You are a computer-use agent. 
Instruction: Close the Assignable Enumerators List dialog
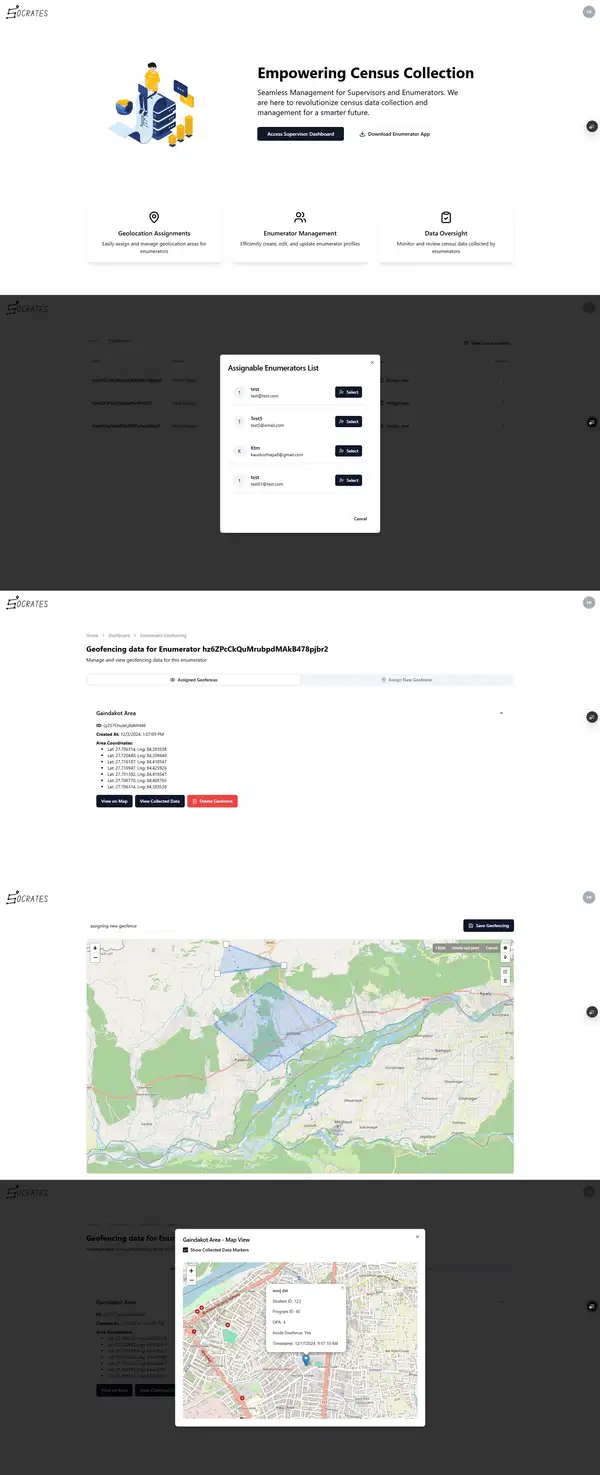tap(372, 361)
